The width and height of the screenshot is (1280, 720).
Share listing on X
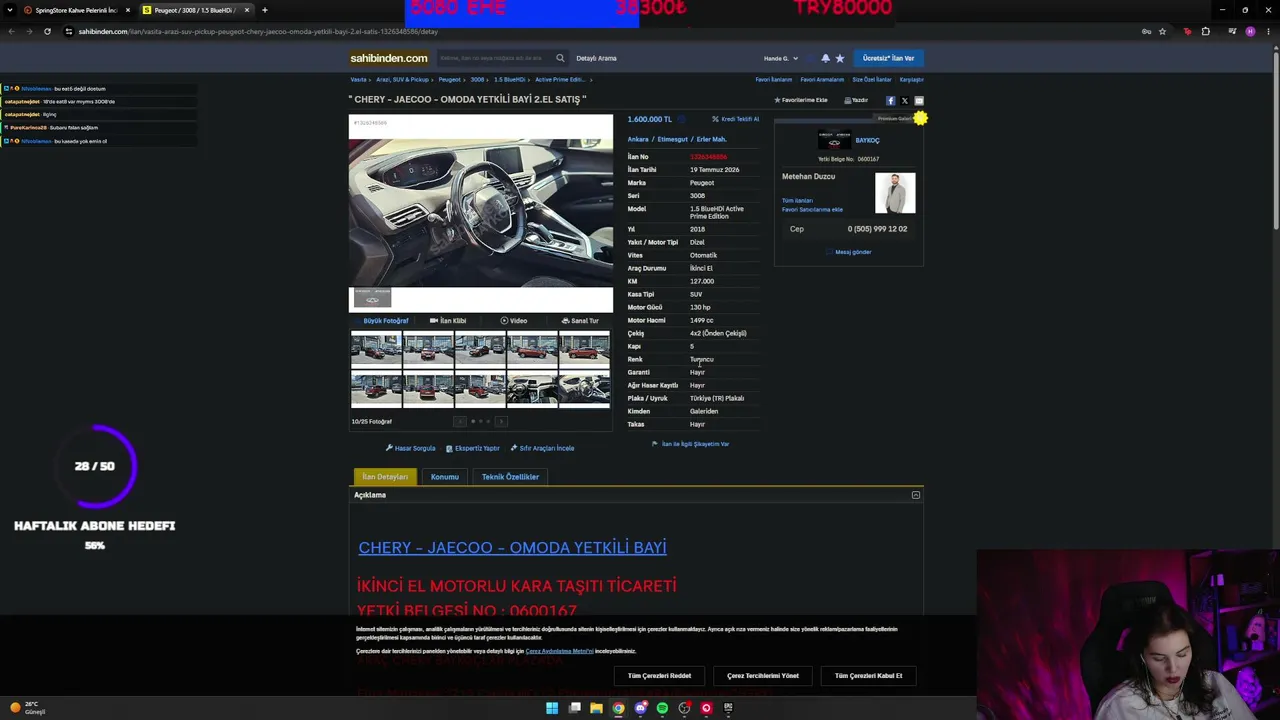click(x=905, y=100)
